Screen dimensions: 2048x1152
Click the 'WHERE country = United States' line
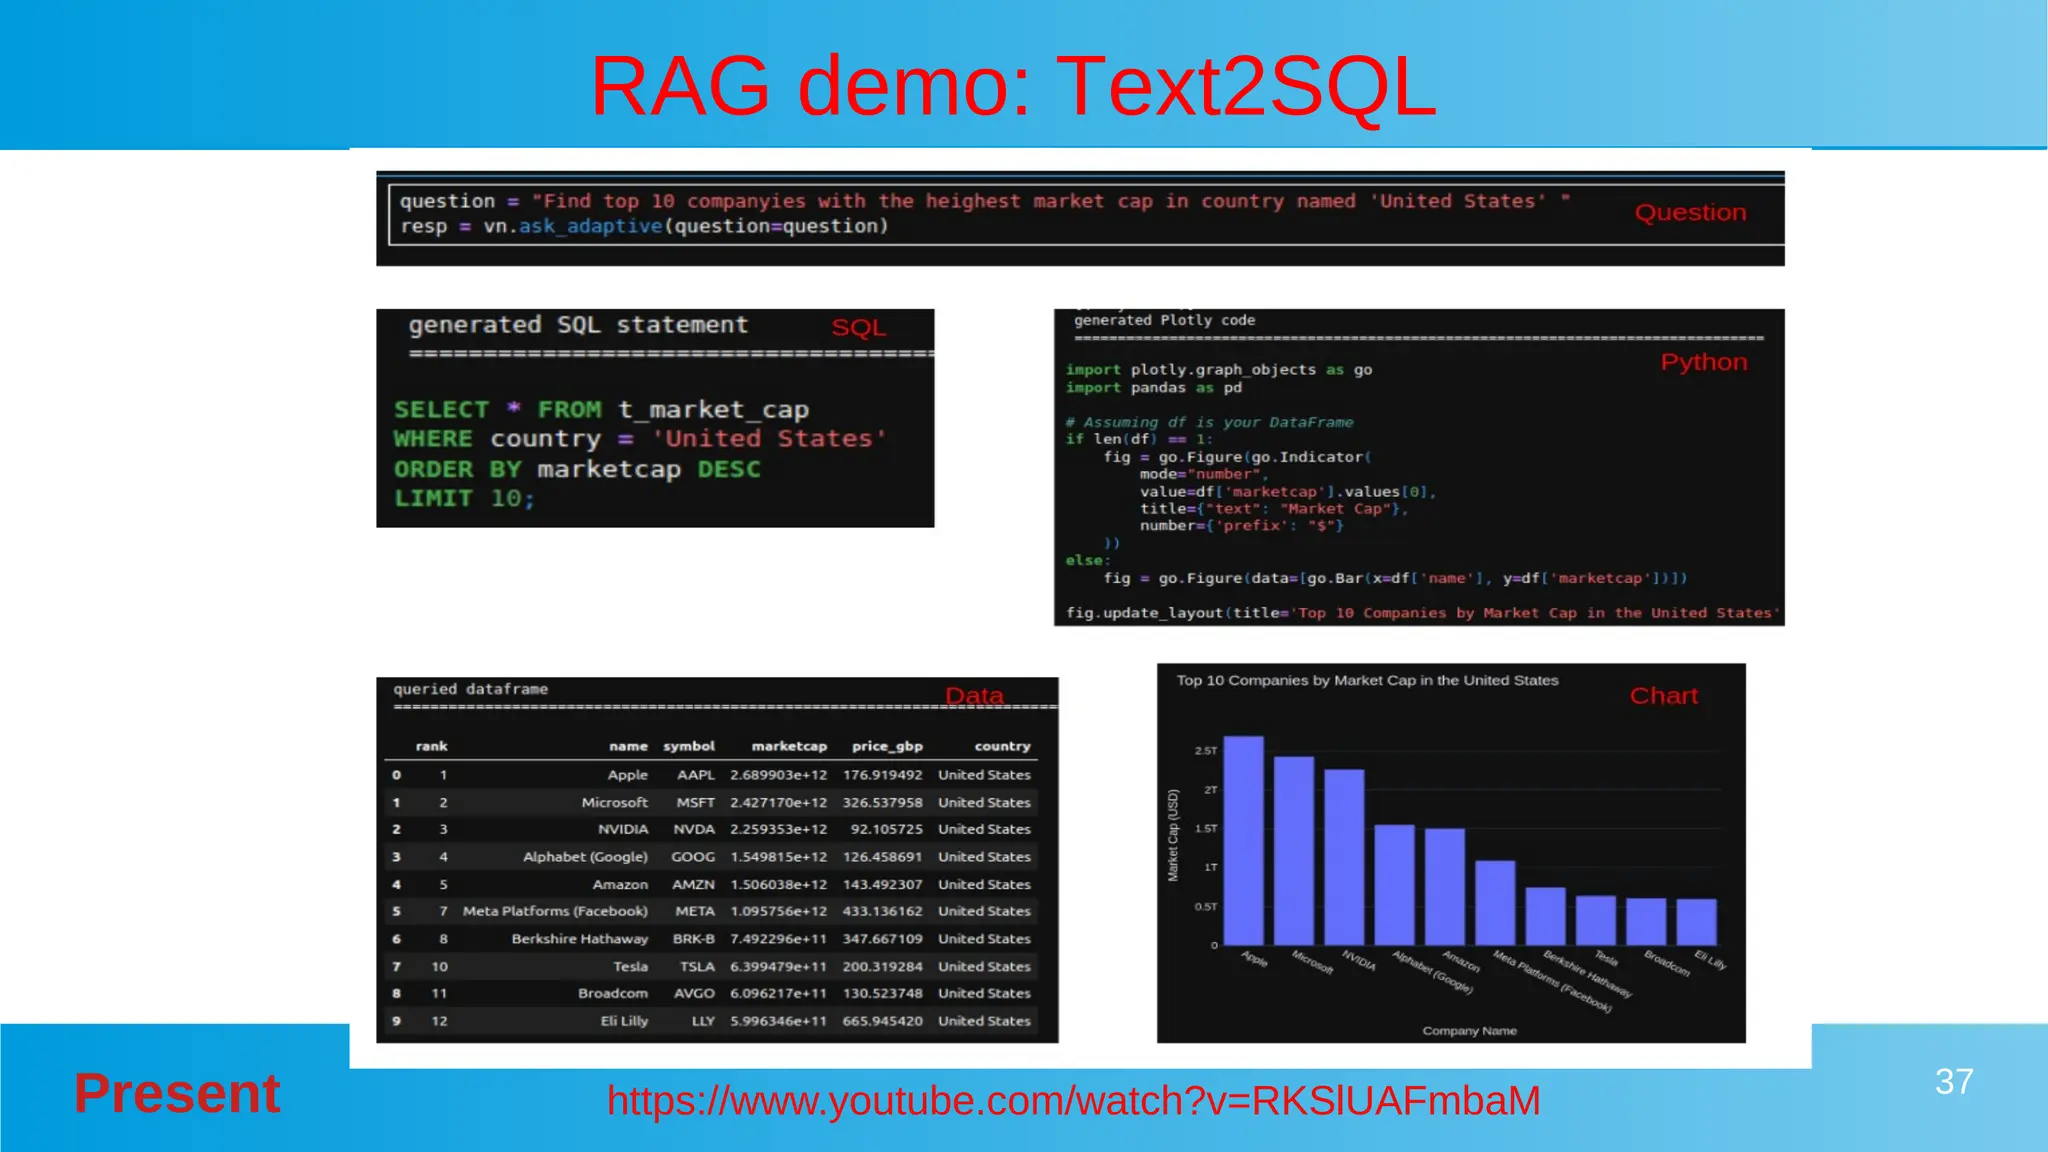(640, 439)
